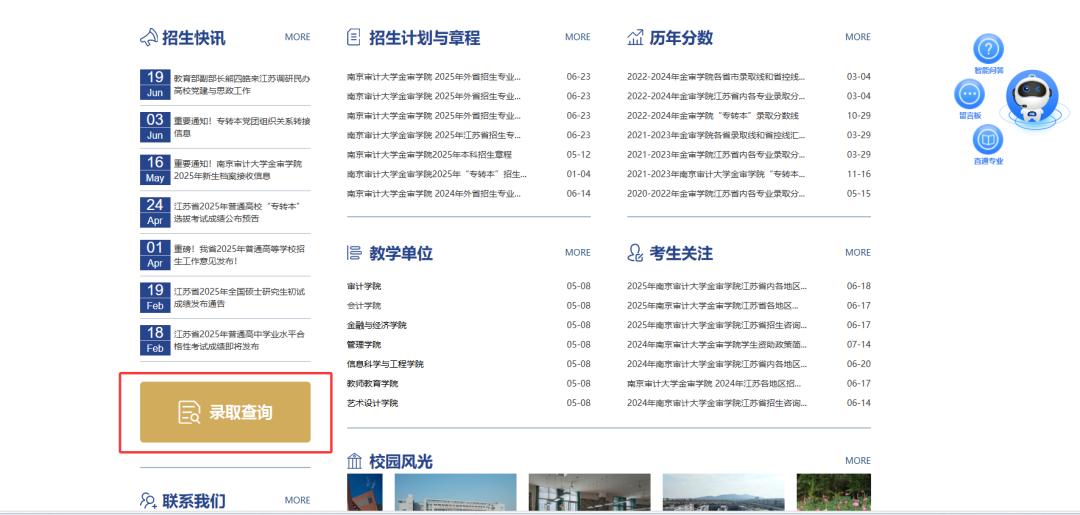This screenshot has width=1080, height=515.
Task: Open 2024年江苏省招生咨询 entry dated 06-14
Action: pos(717,403)
